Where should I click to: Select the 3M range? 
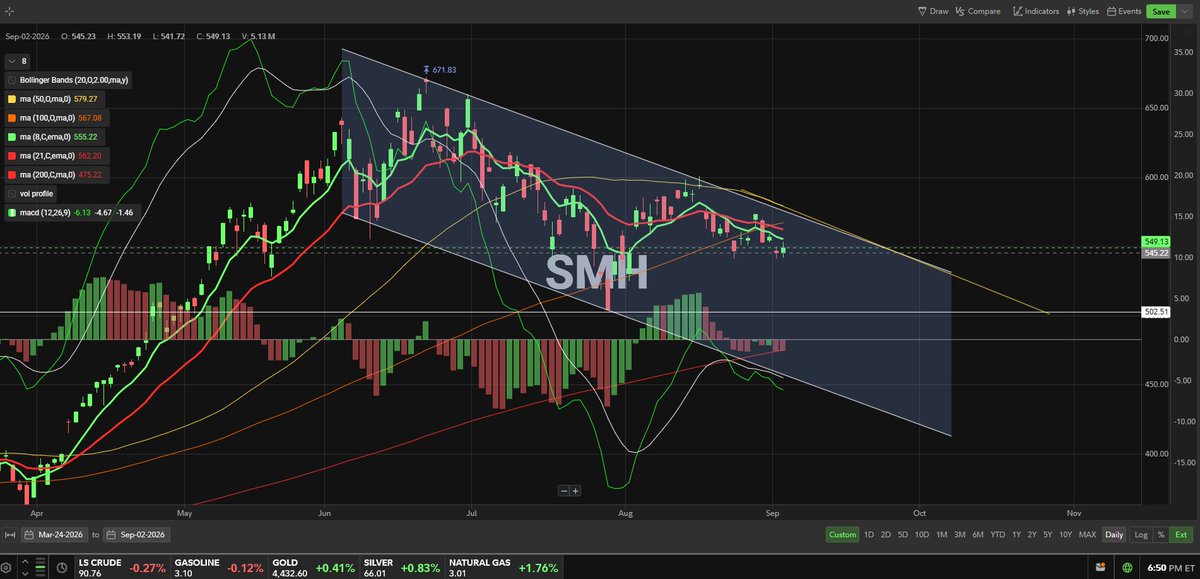(x=960, y=534)
